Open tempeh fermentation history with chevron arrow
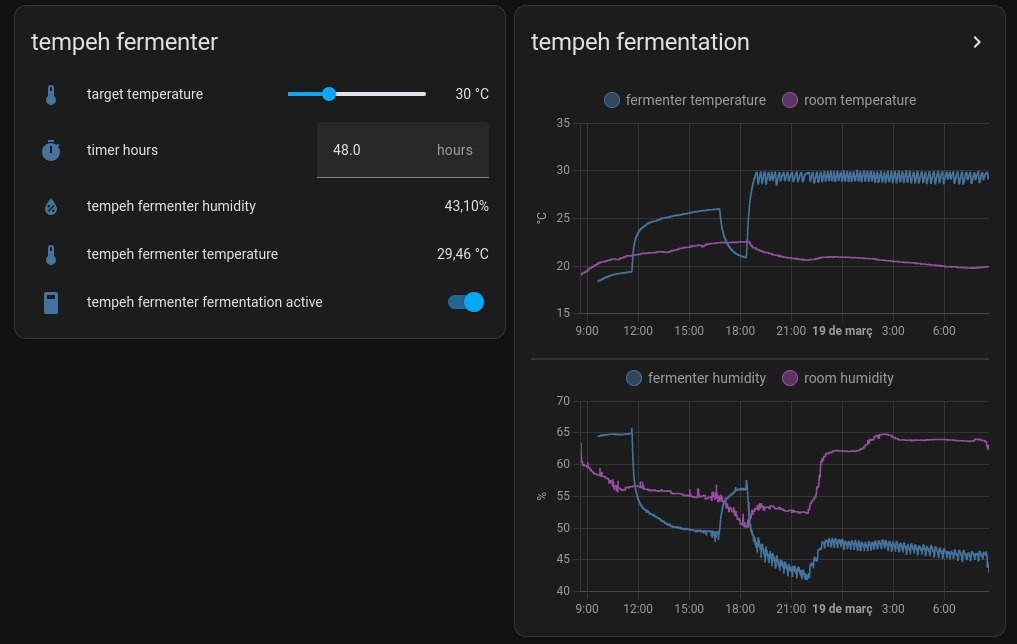 (x=977, y=42)
